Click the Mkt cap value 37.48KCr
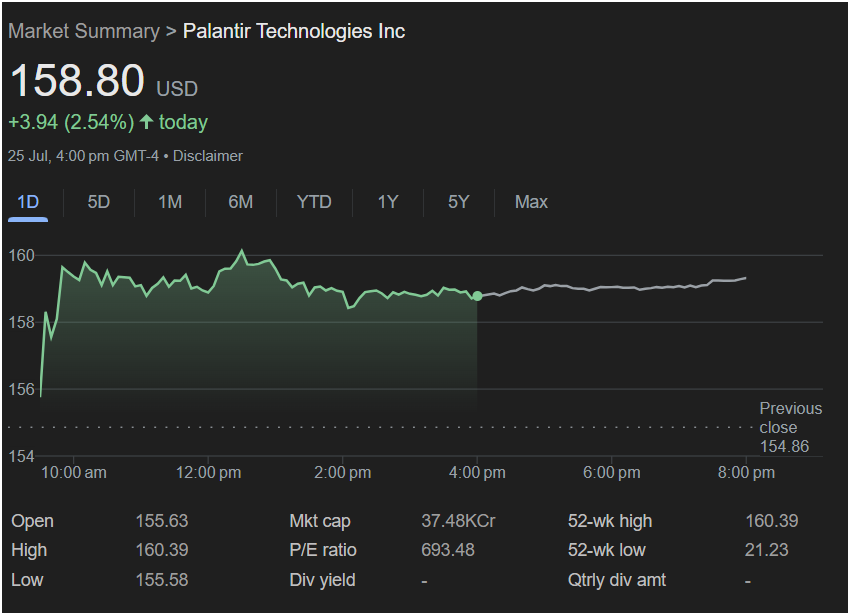Viewport: 850px width, 615px height. click(458, 521)
